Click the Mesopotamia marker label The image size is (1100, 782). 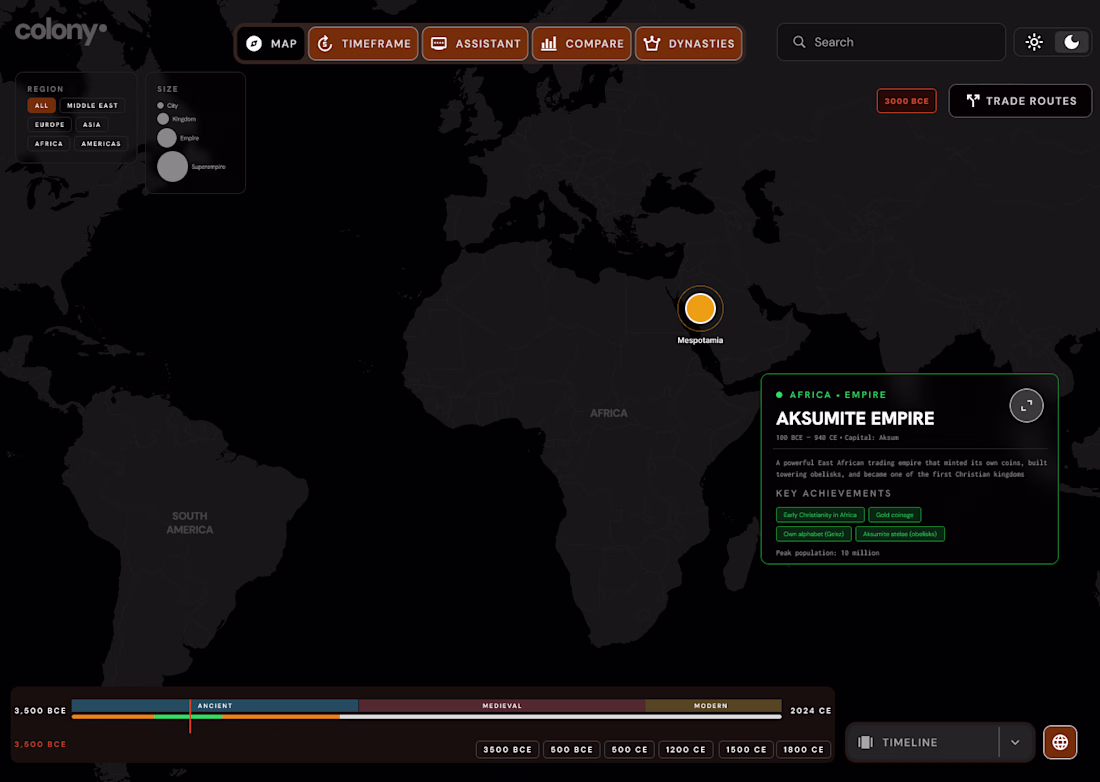click(x=700, y=340)
